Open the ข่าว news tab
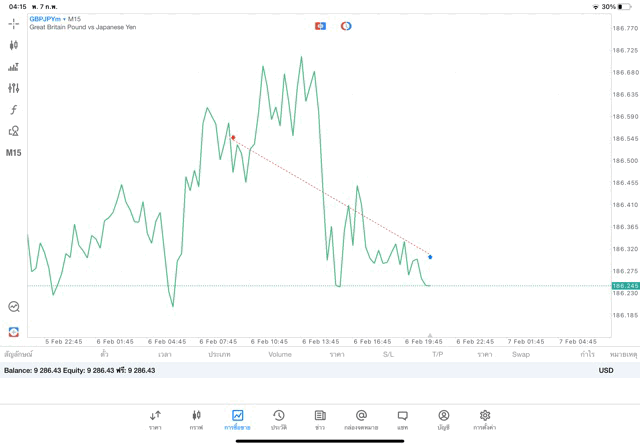 [320, 419]
